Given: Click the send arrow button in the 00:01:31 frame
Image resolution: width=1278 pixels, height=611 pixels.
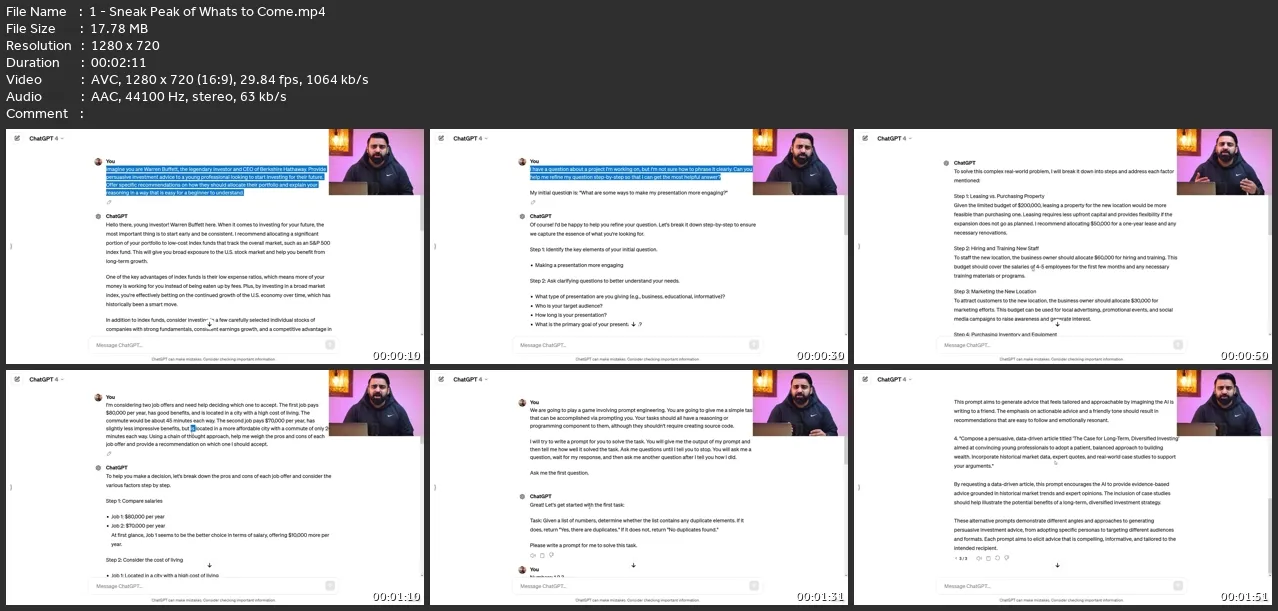Looking at the screenshot, I should [755, 586].
